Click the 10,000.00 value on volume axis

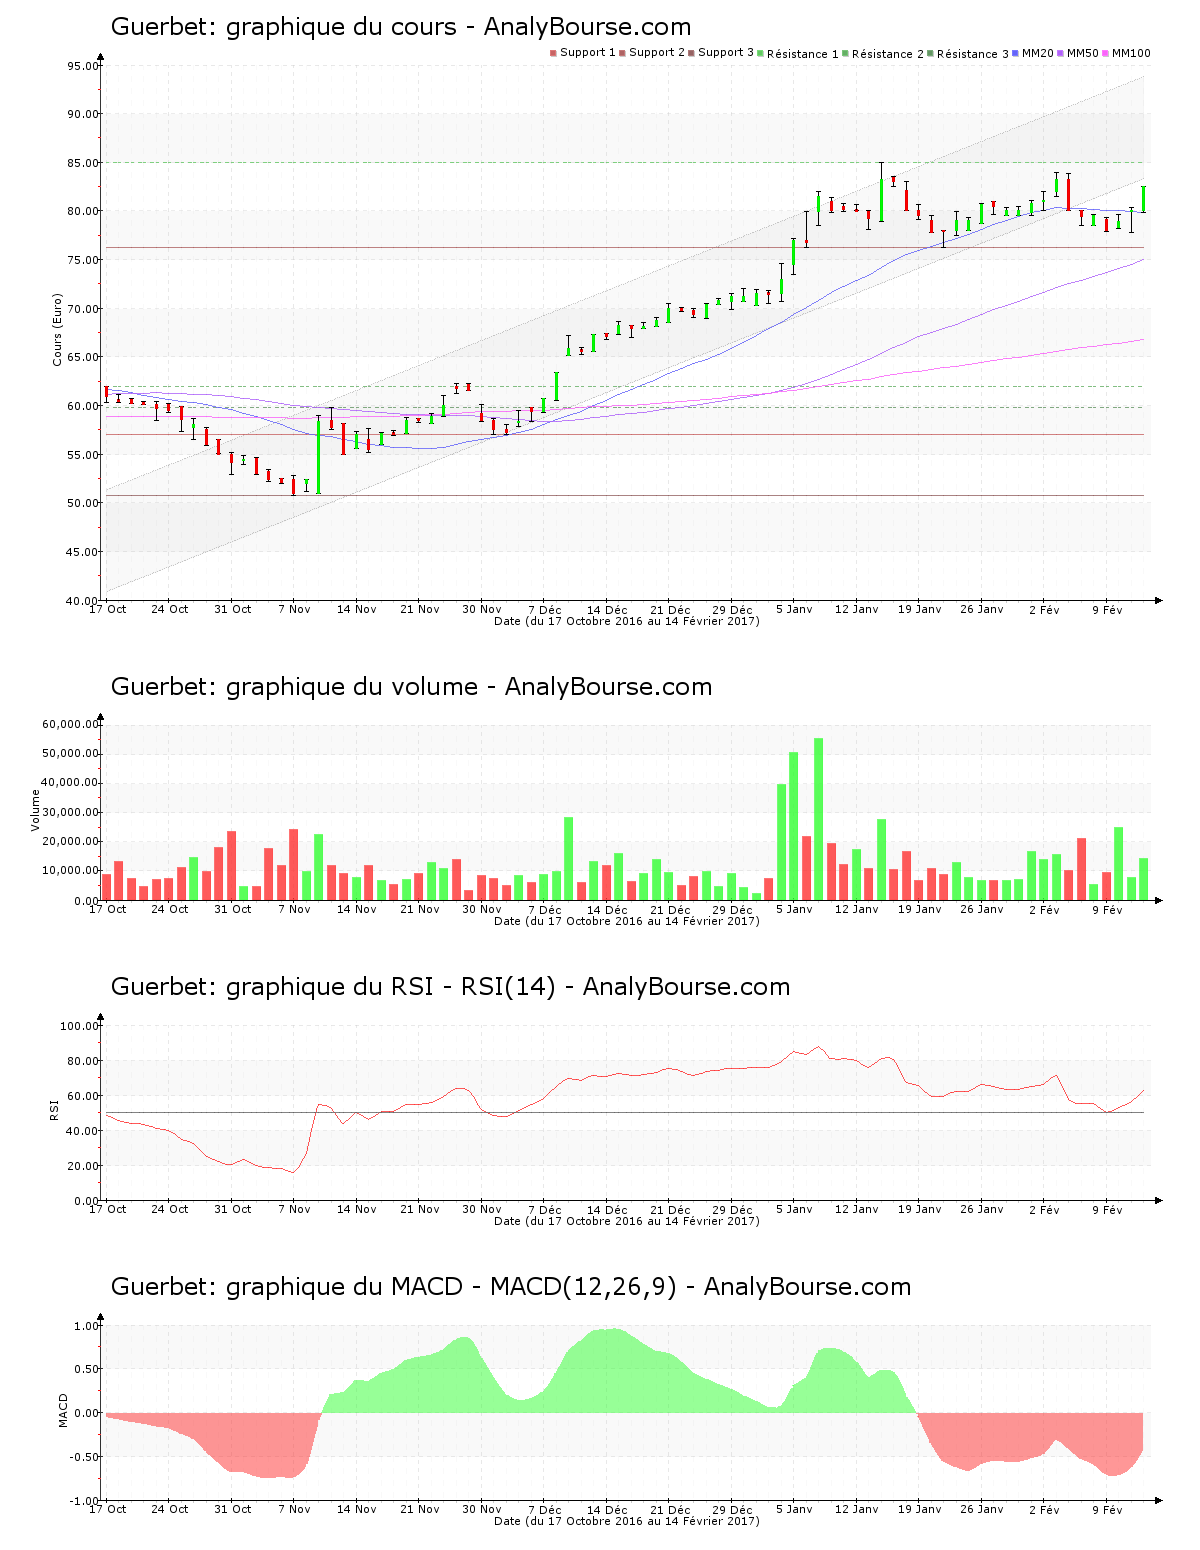[x=70, y=871]
